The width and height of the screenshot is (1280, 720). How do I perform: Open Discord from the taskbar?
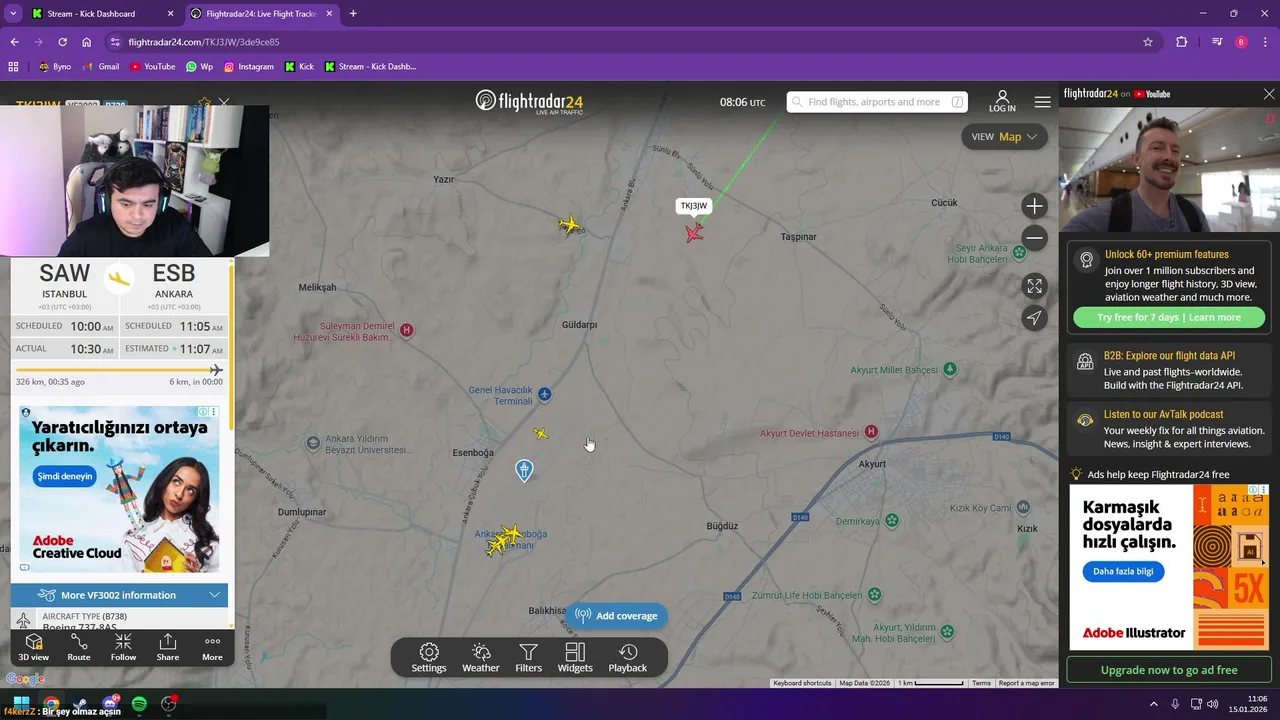[109, 704]
